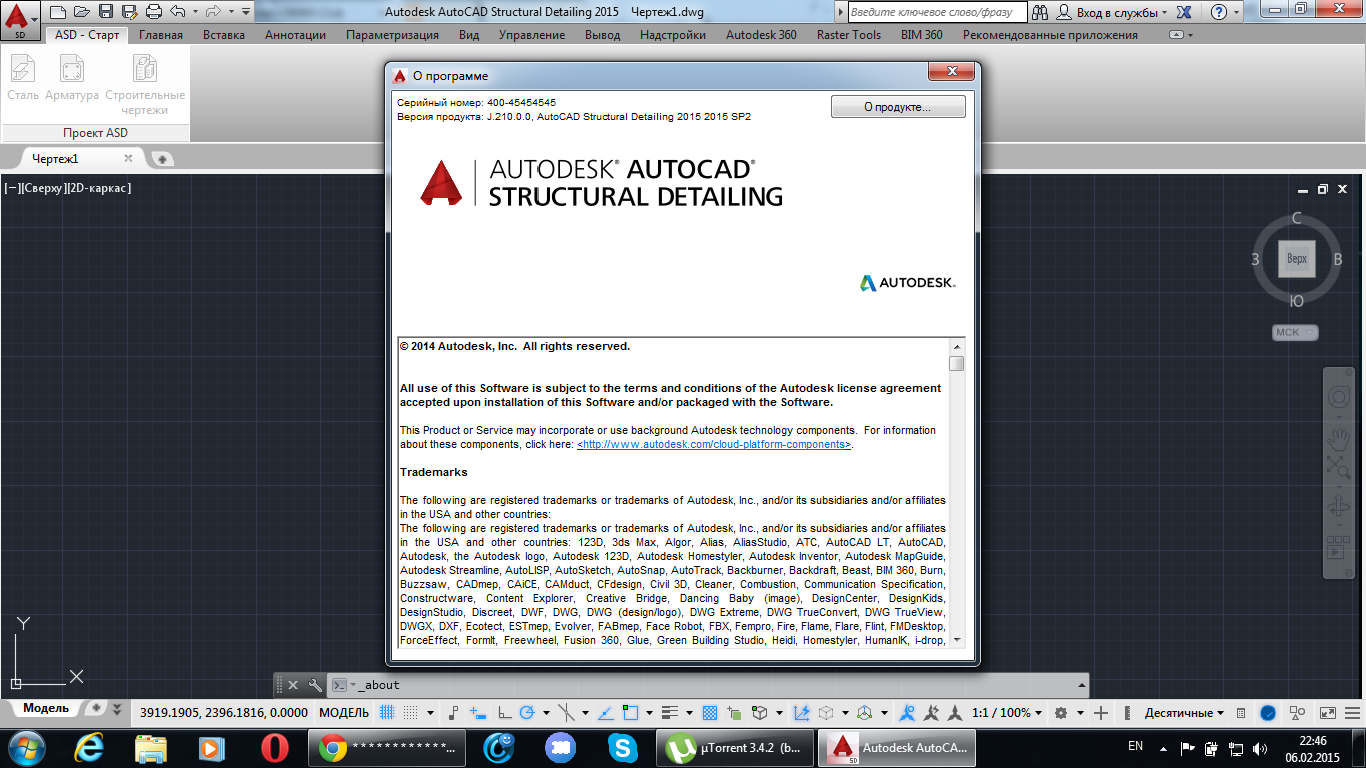This screenshot has height=768, width=1366.
Task: Switch to the Аннотации ribbon tab
Action: point(296,35)
